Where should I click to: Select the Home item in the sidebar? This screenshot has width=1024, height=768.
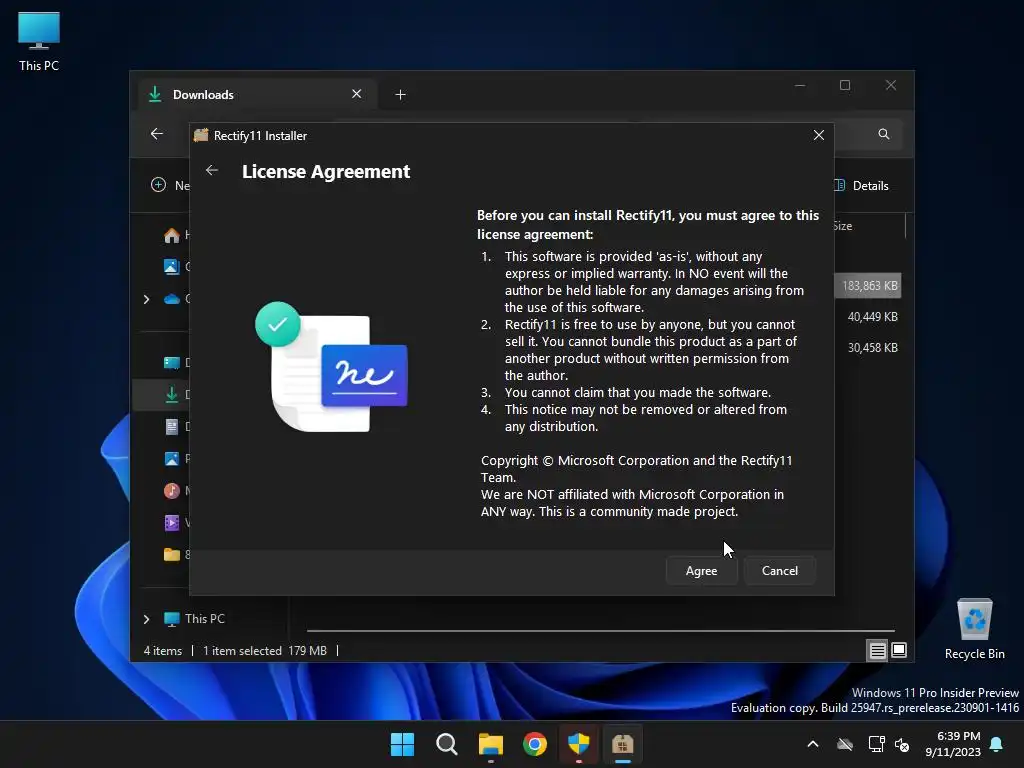pos(172,235)
